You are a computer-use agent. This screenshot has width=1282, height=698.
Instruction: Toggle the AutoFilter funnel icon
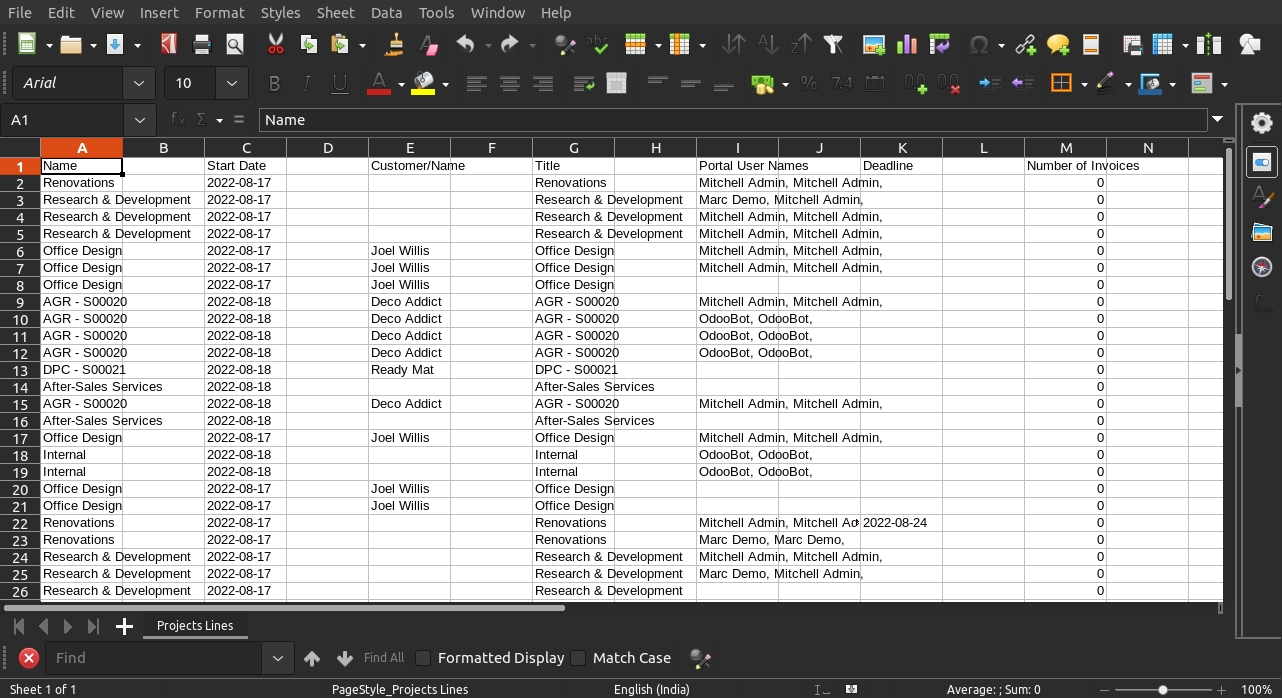click(x=833, y=44)
